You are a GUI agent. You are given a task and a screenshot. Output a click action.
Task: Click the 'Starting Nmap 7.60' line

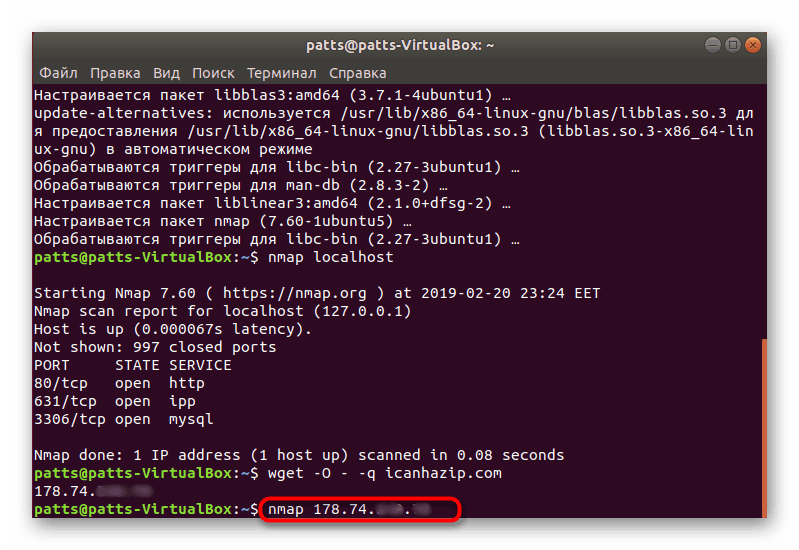tap(317, 293)
